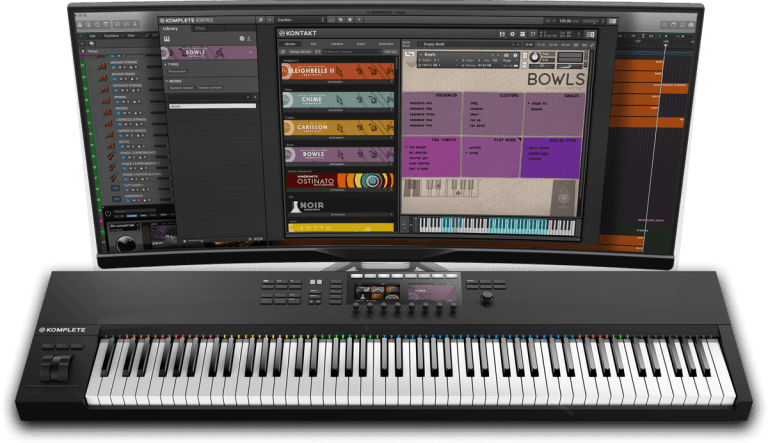Click the Kontakt on-screen keyboard
Screen dimensions: 768x443
(x=497, y=225)
